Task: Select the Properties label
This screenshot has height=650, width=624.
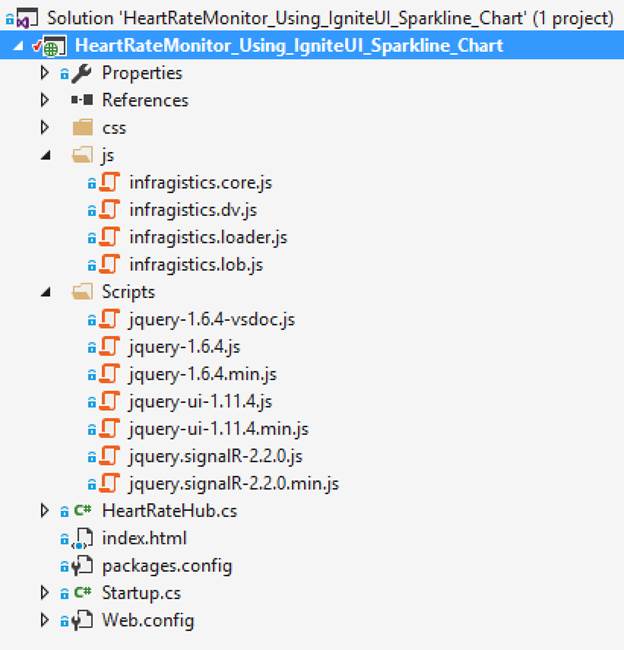Action: click(142, 73)
